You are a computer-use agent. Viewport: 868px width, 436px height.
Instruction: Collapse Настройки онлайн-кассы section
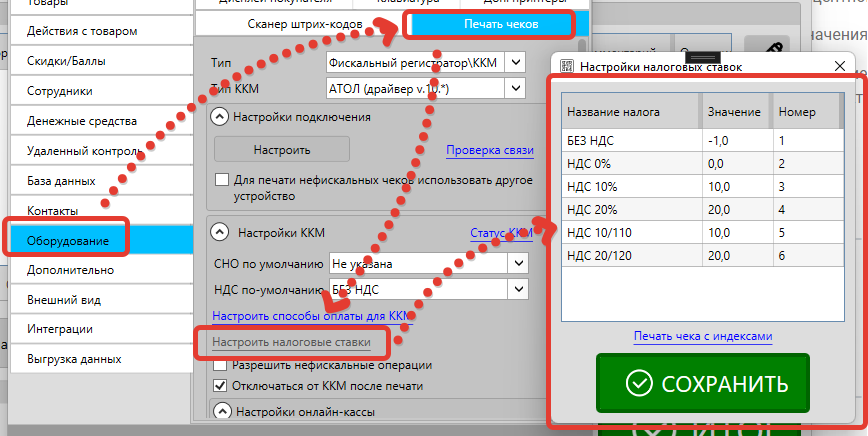tap(223, 411)
